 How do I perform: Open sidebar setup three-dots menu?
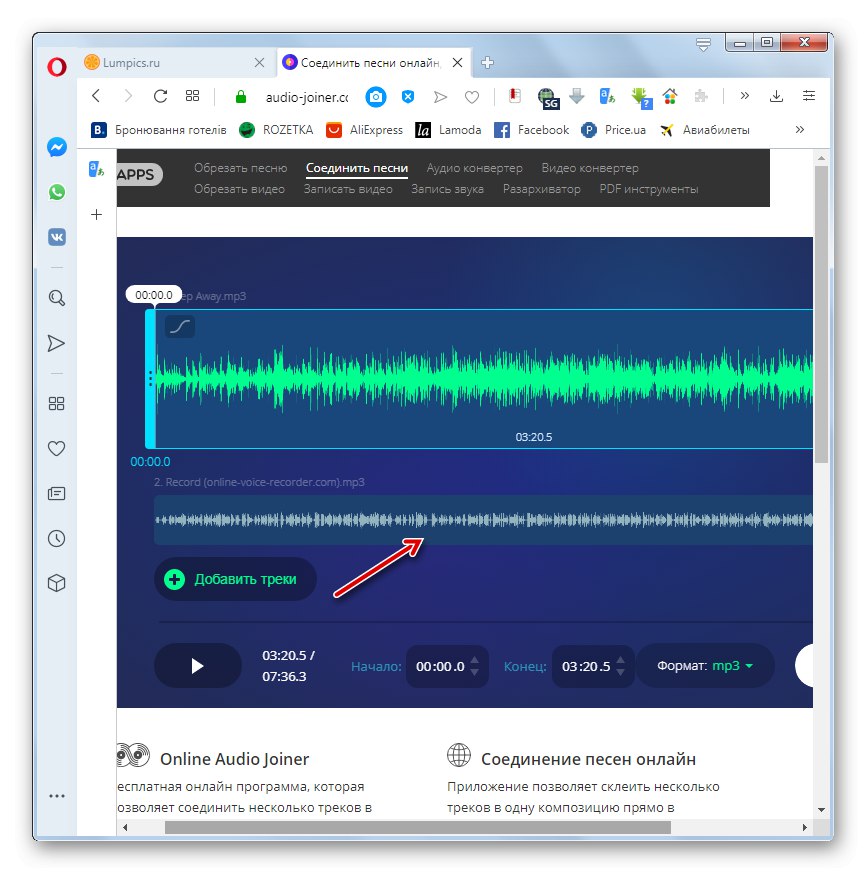pyautogui.click(x=56, y=796)
